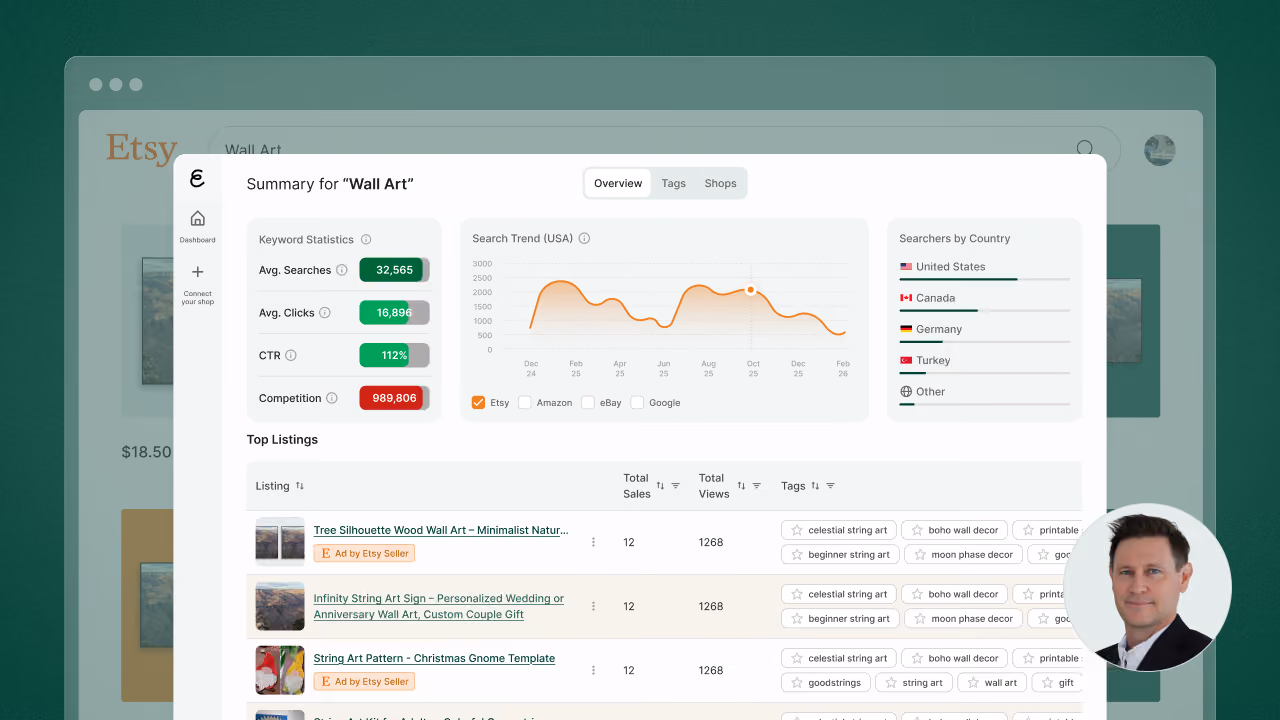This screenshot has width=1280, height=720.
Task: Click the extension logo atop the sidebar
Action: click(x=197, y=179)
